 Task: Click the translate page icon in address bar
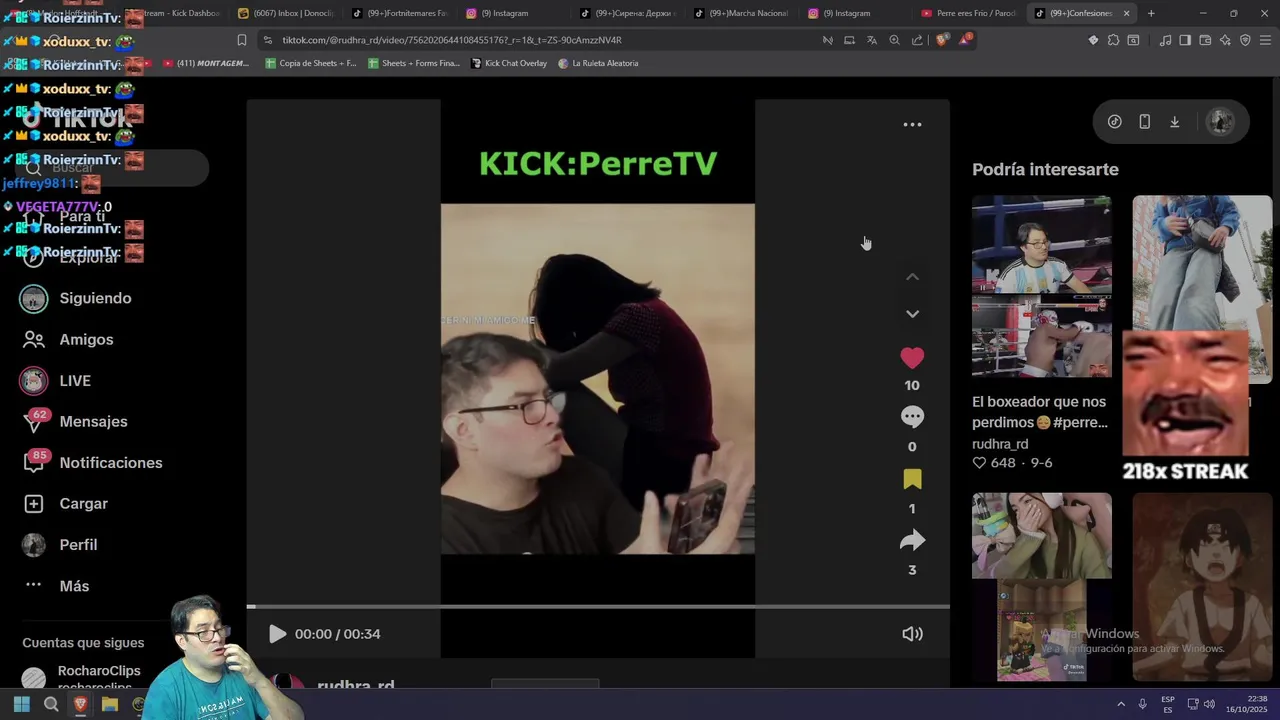tap(872, 40)
